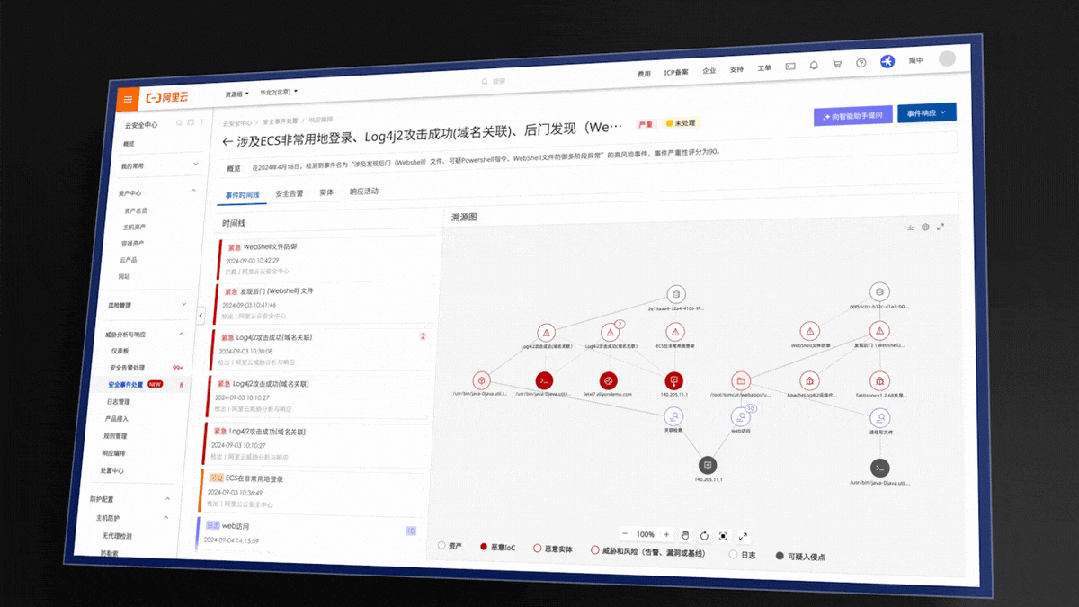This screenshot has height=607, width=1079.
Task: Click the help question mark icon
Action: tap(861, 63)
